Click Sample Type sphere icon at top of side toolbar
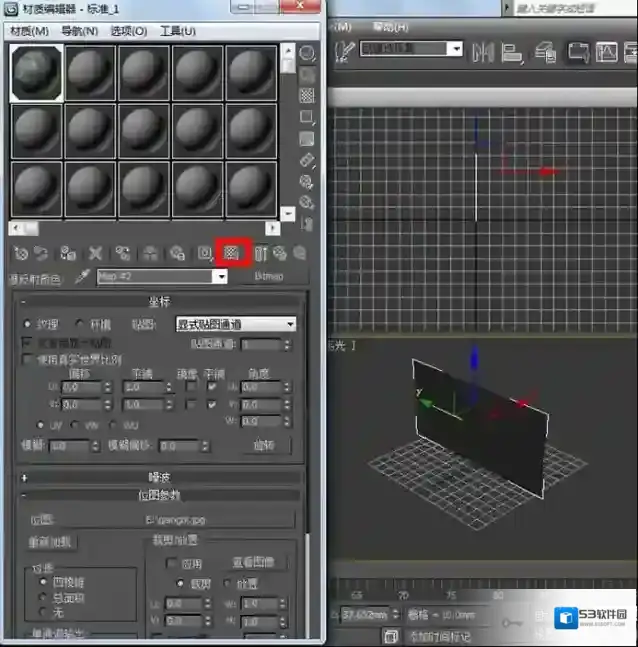 [307, 53]
